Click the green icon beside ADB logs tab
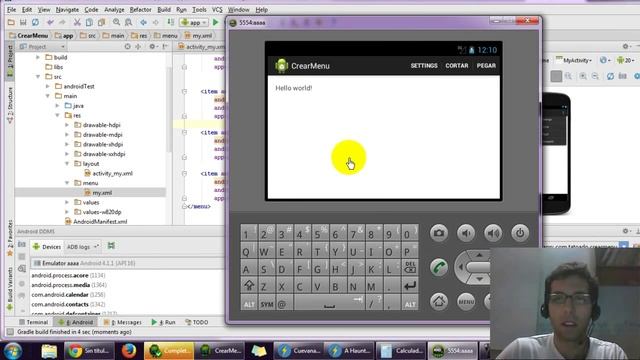The image size is (640, 360). click(x=111, y=246)
